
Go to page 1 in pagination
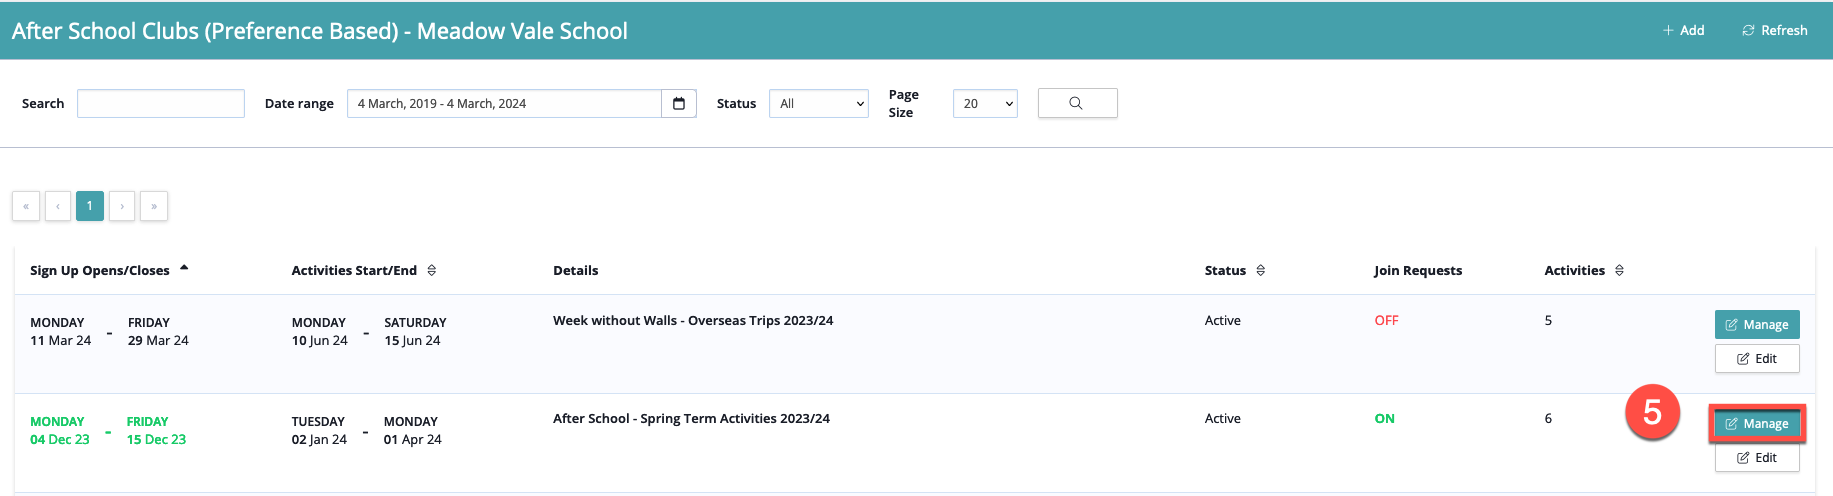tap(89, 206)
